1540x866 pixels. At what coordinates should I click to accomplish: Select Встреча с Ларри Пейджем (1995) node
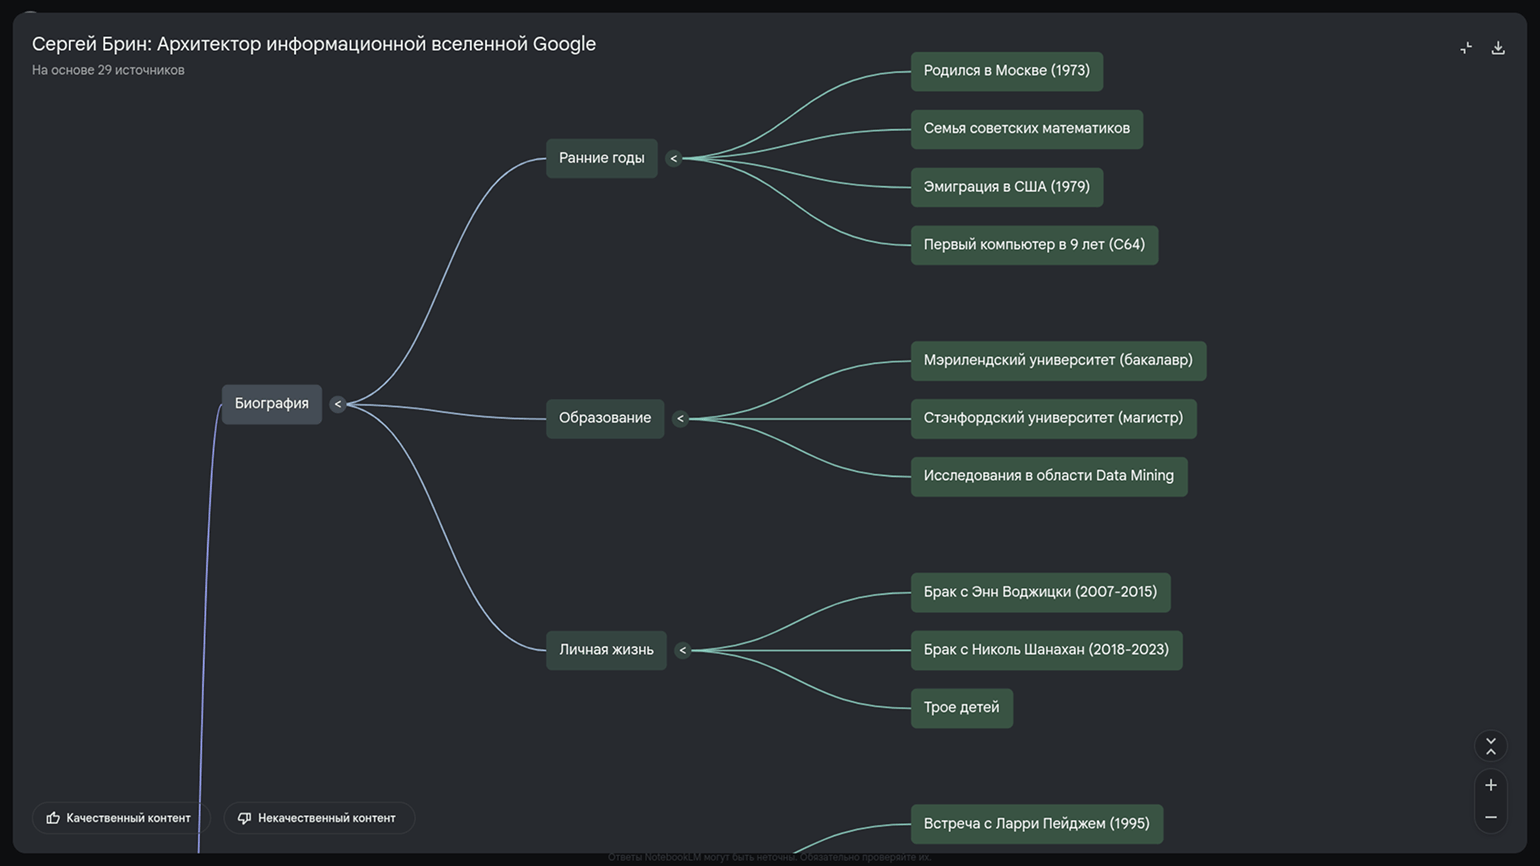tap(1036, 824)
